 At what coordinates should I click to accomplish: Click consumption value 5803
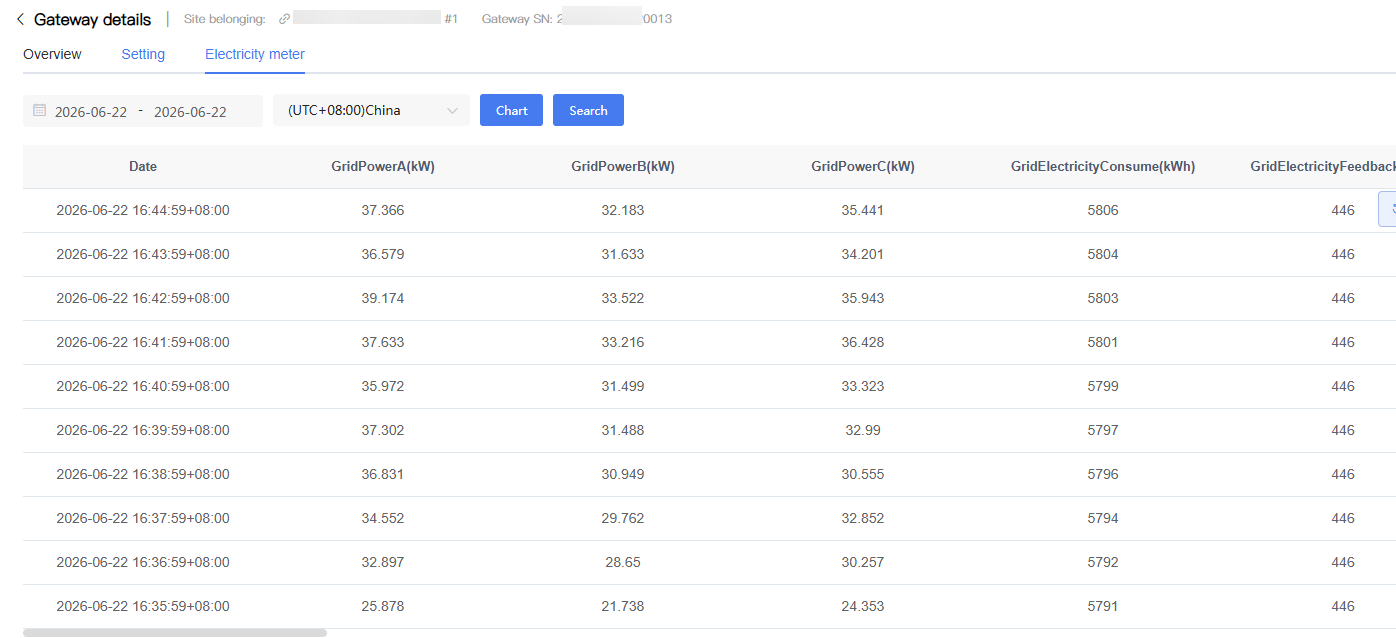1103,299
